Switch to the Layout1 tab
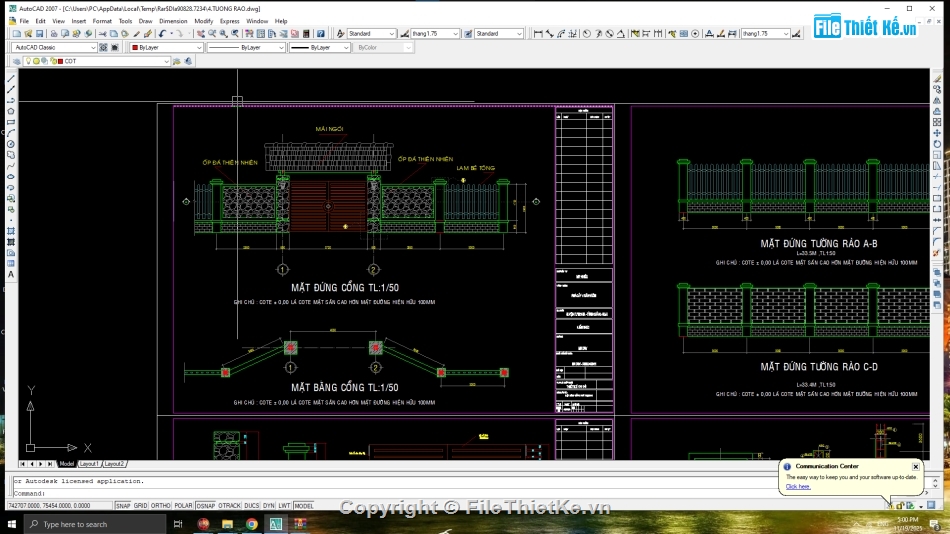The image size is (950, 534). click(x=89, y=464)
